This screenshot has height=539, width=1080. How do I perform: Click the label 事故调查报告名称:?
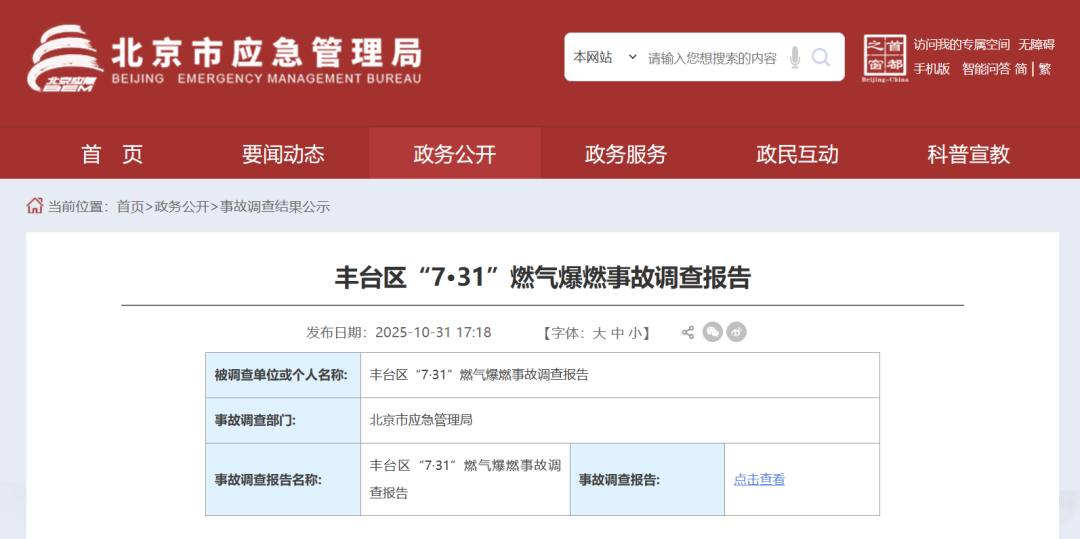268,480
